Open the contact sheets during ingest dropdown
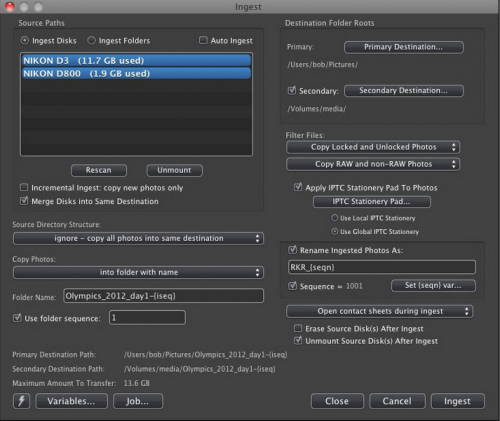 pos(379,311)
